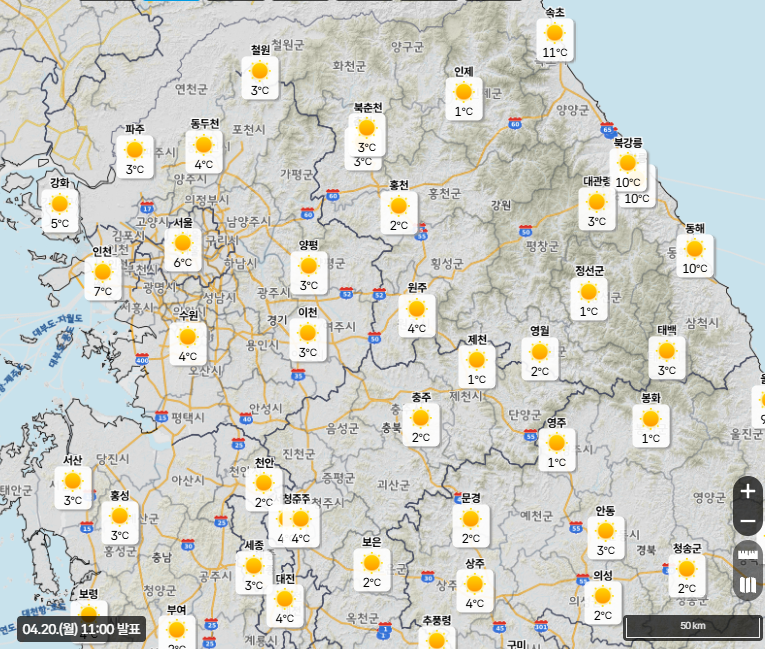The image size is (765, 649).
Task: Select the 수원 4°C weather marker
Action: (188, 343)
